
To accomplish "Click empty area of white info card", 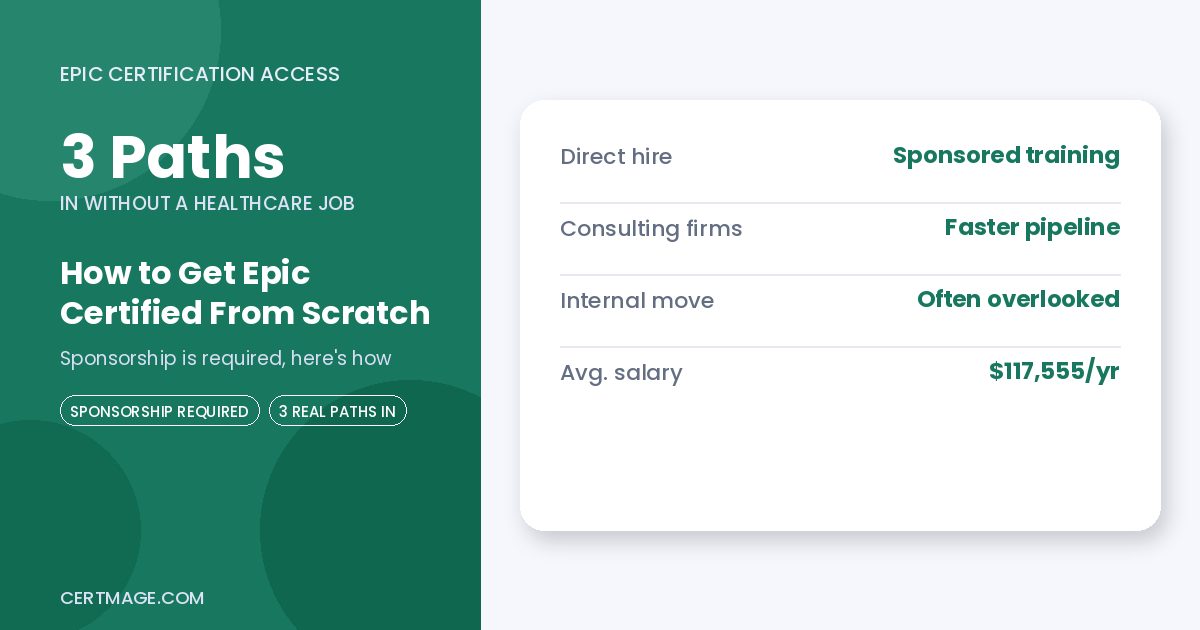I will pyautogui.click(x=840, y=465).
